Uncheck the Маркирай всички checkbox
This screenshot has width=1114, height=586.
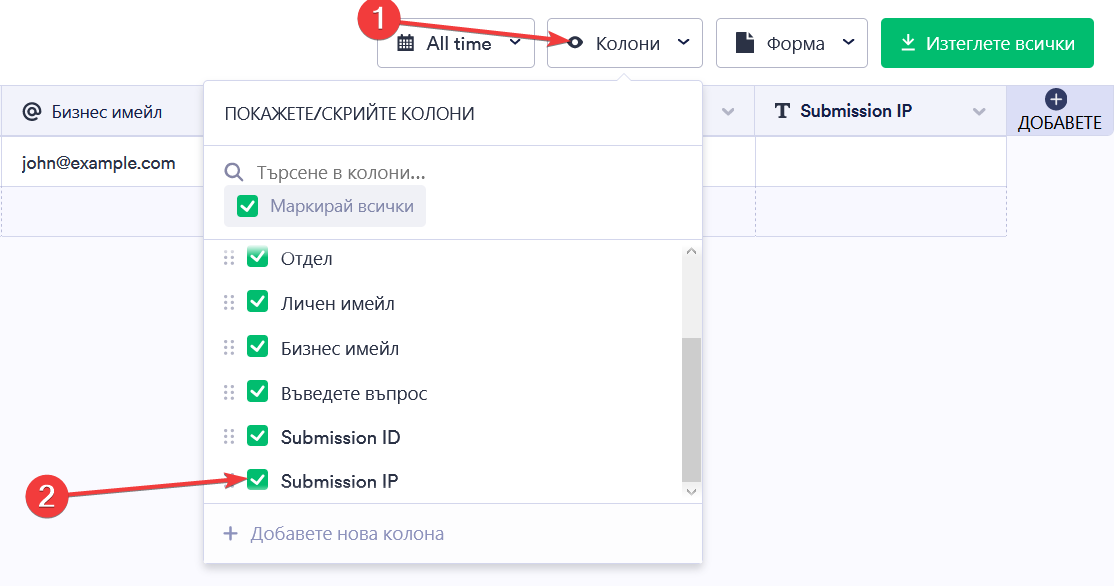pos(245,206)
